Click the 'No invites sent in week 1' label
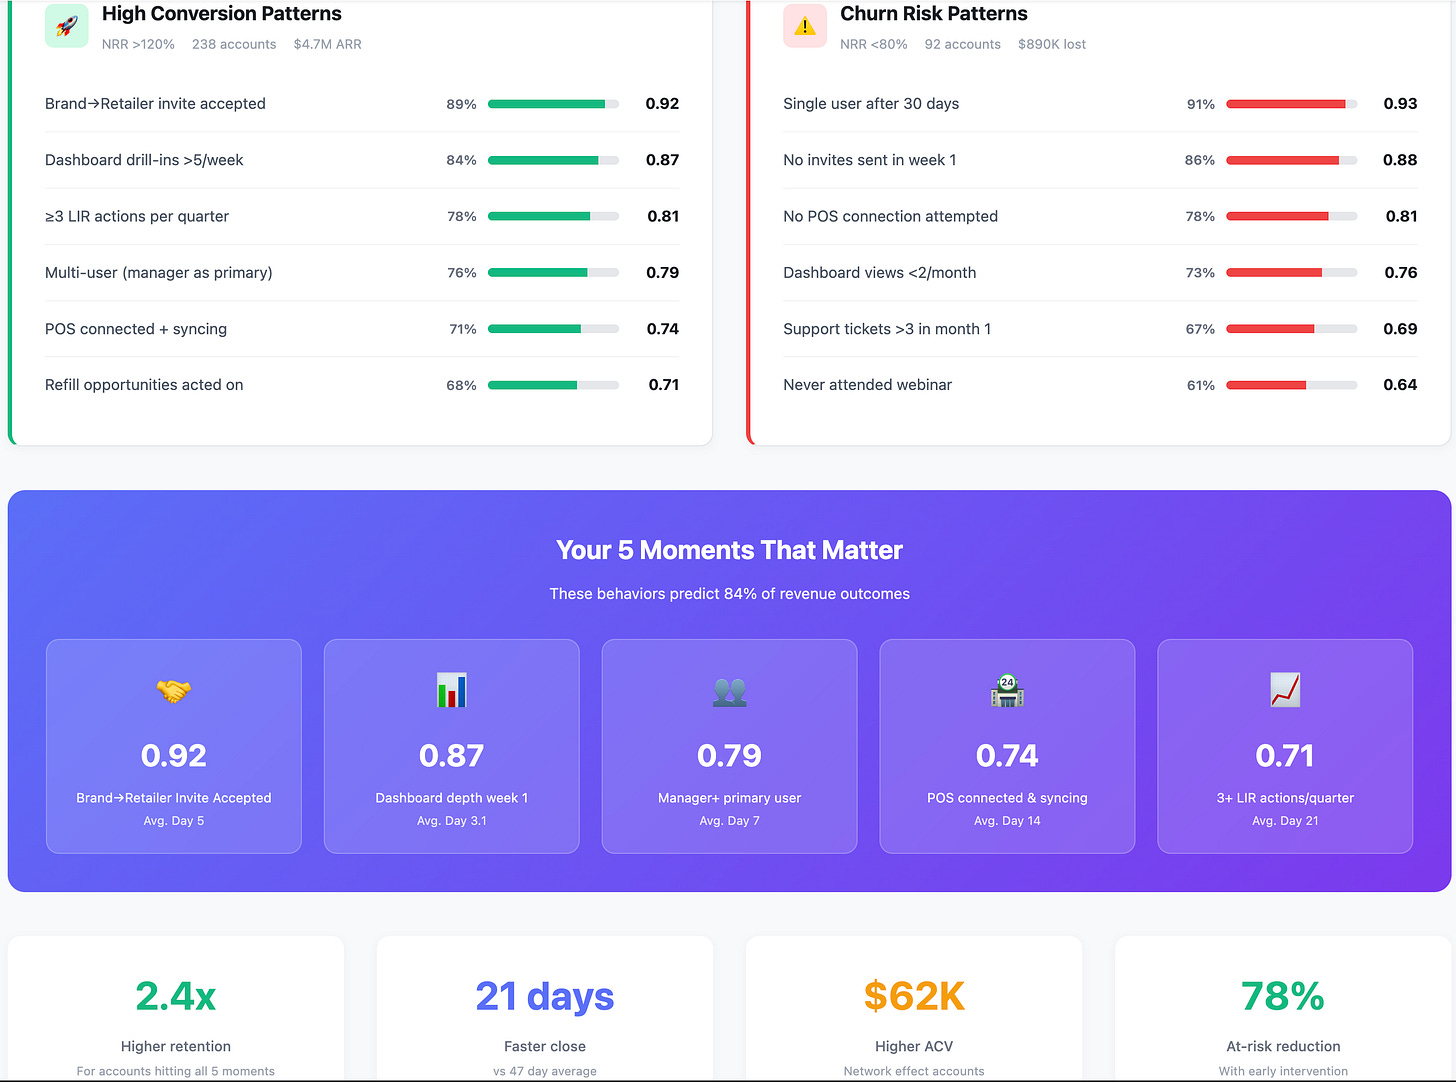Image resolution: width=1456 pixels, height=1082 pixels. pyautogui.click(x=870, y=160)
